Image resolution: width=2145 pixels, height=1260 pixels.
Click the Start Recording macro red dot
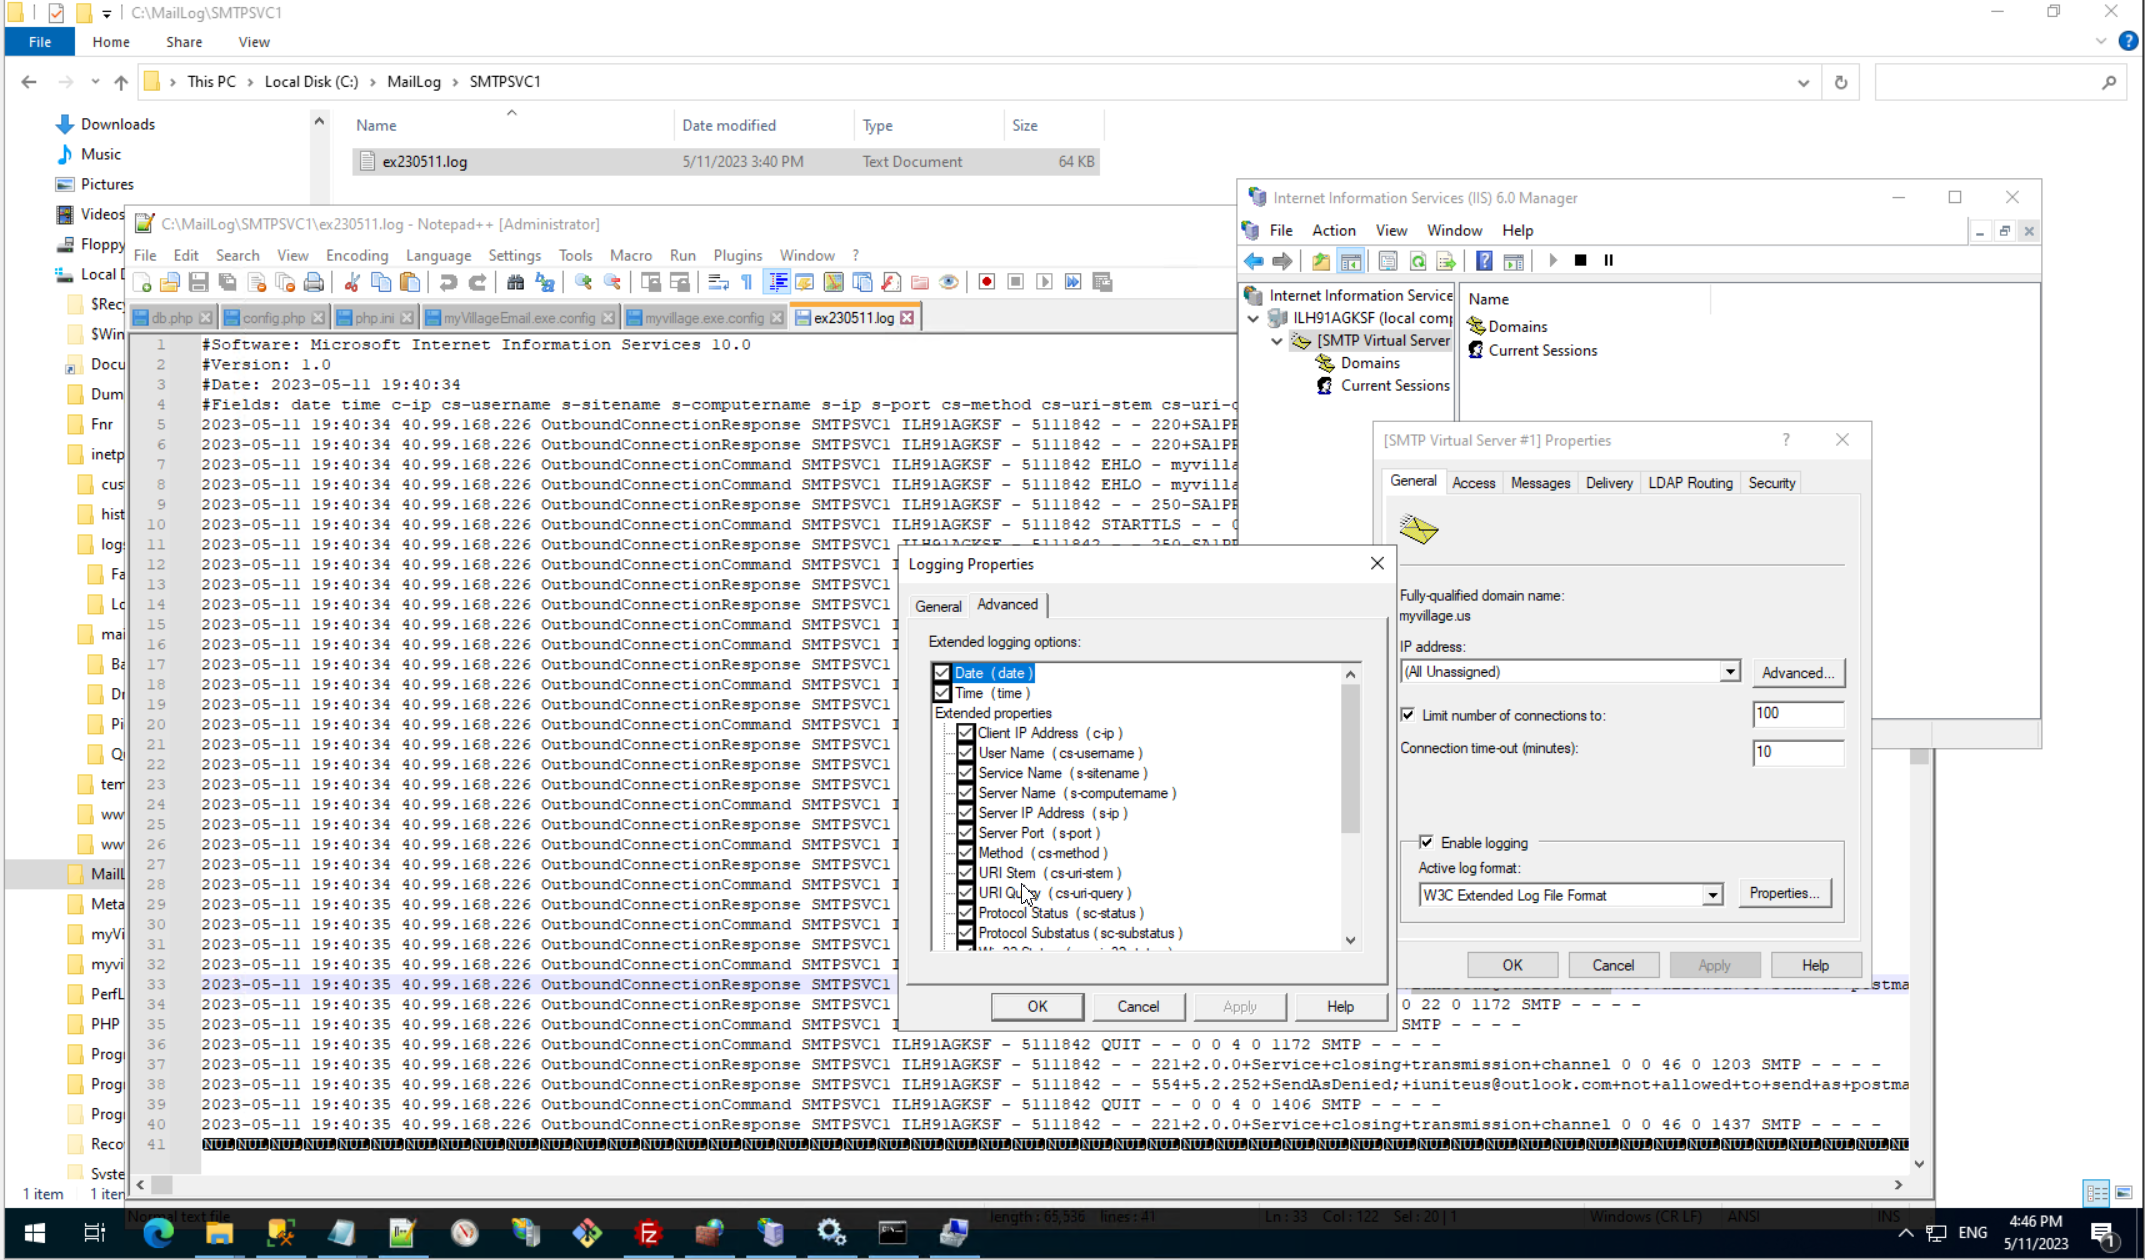[x=986, y=283]
